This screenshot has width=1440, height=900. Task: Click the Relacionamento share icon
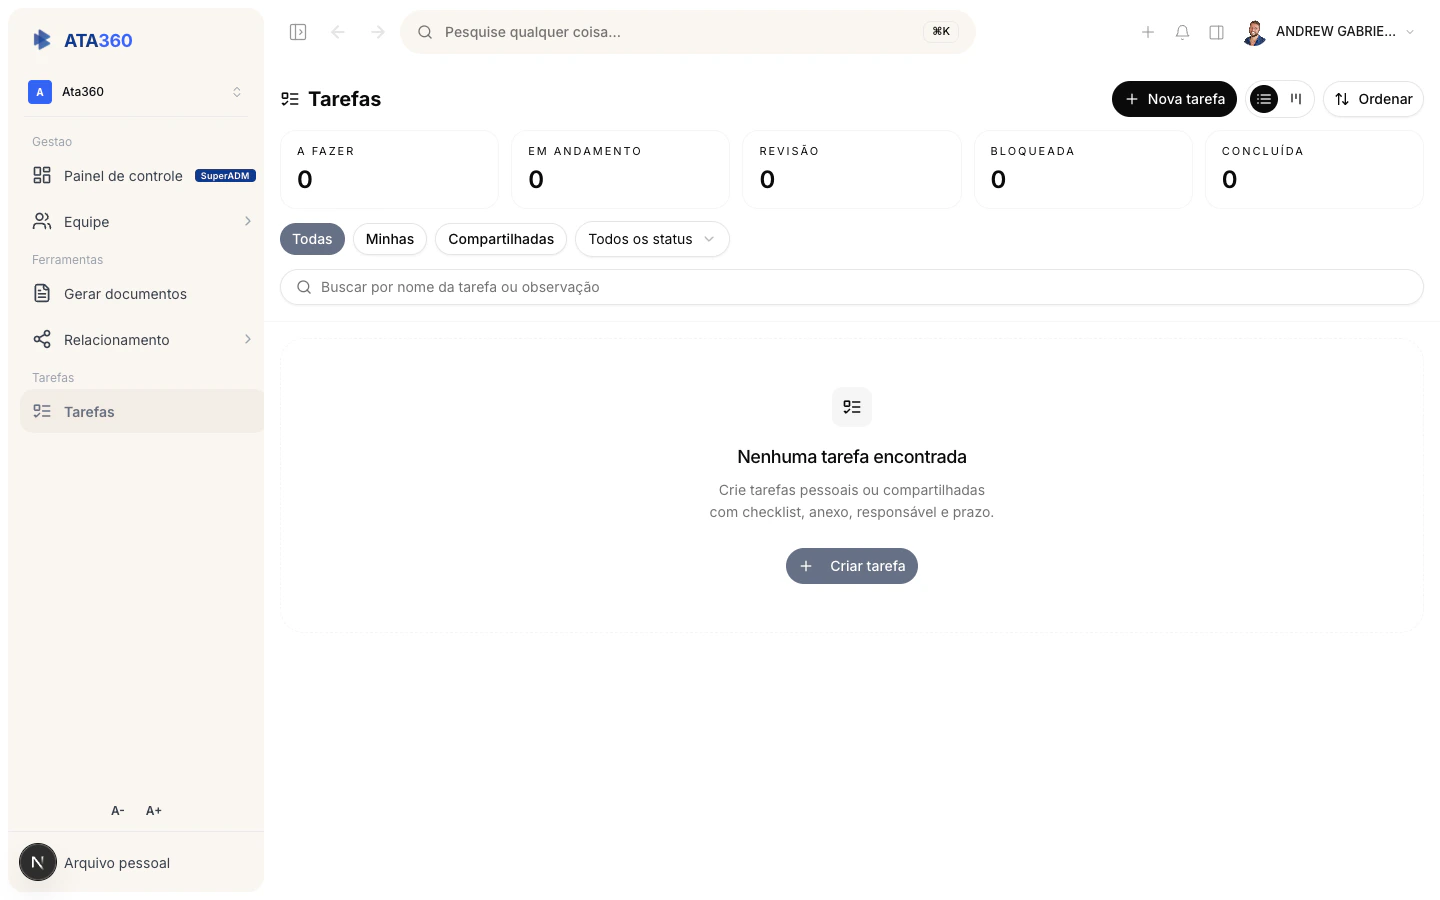(41, 339)
